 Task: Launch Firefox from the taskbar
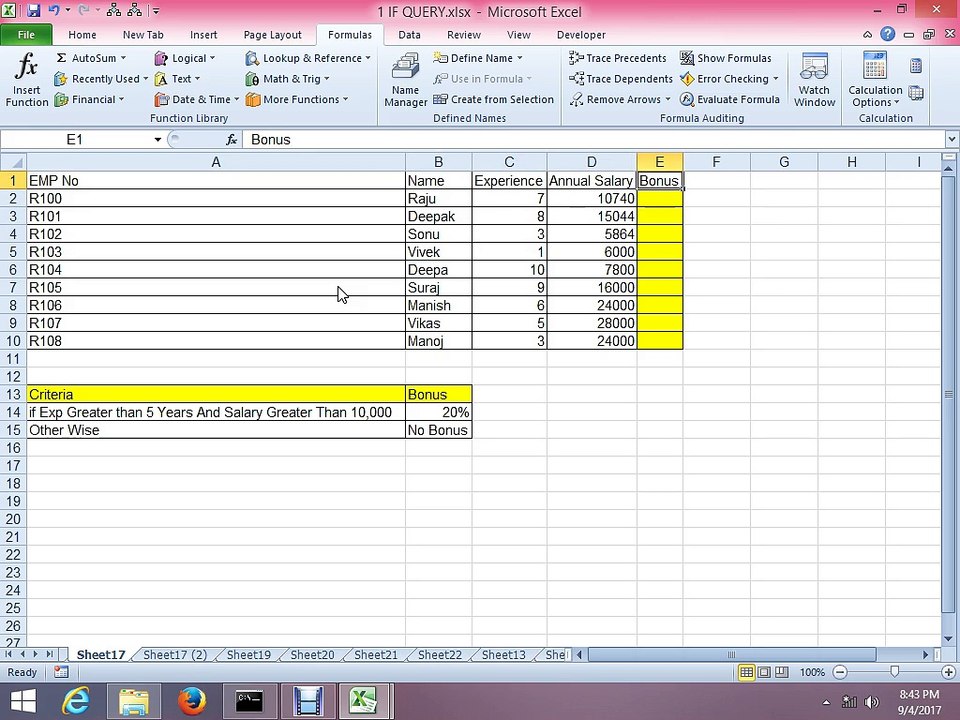click(x=192, y=701)
